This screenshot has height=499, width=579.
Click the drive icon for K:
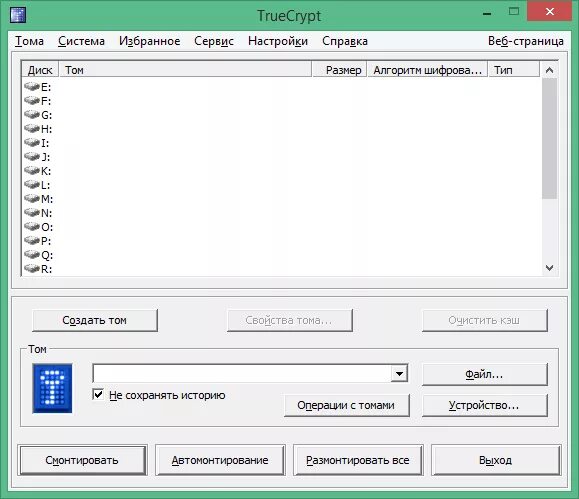pyautogui.click(x=32, y=171)
